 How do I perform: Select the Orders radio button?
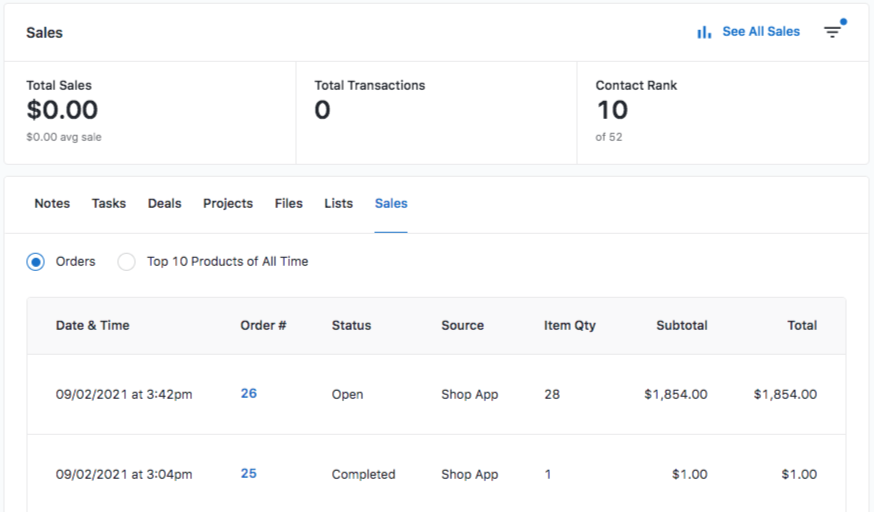(x=36, y=262)
